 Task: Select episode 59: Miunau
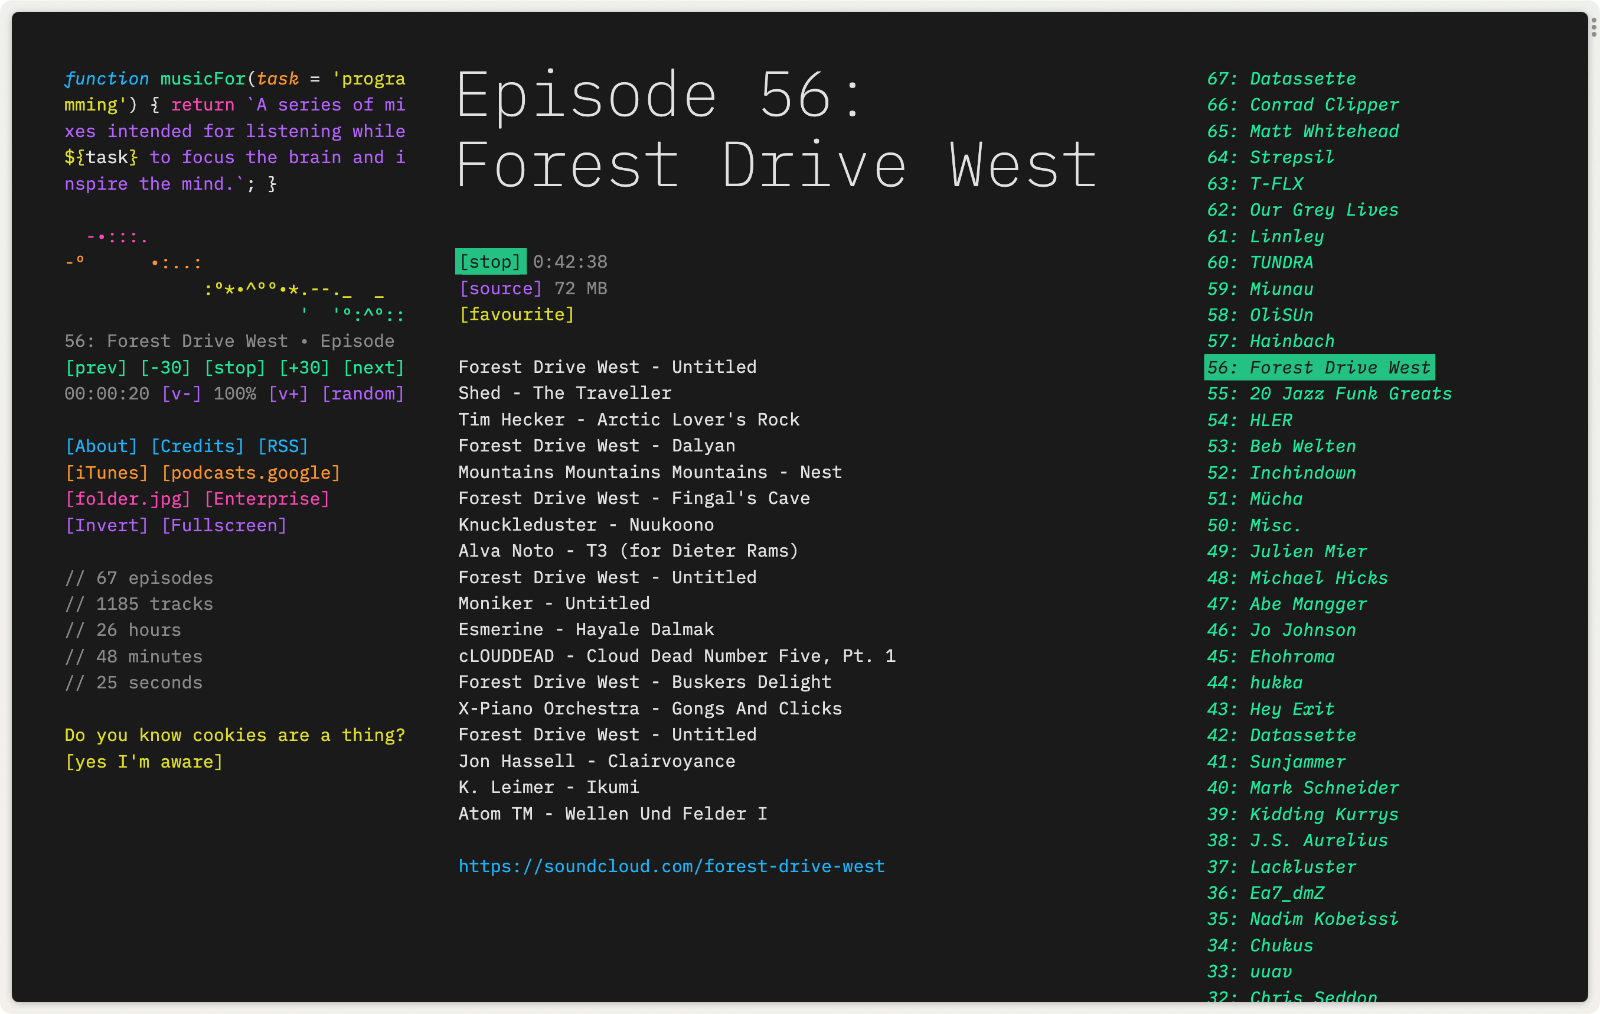1260,289
